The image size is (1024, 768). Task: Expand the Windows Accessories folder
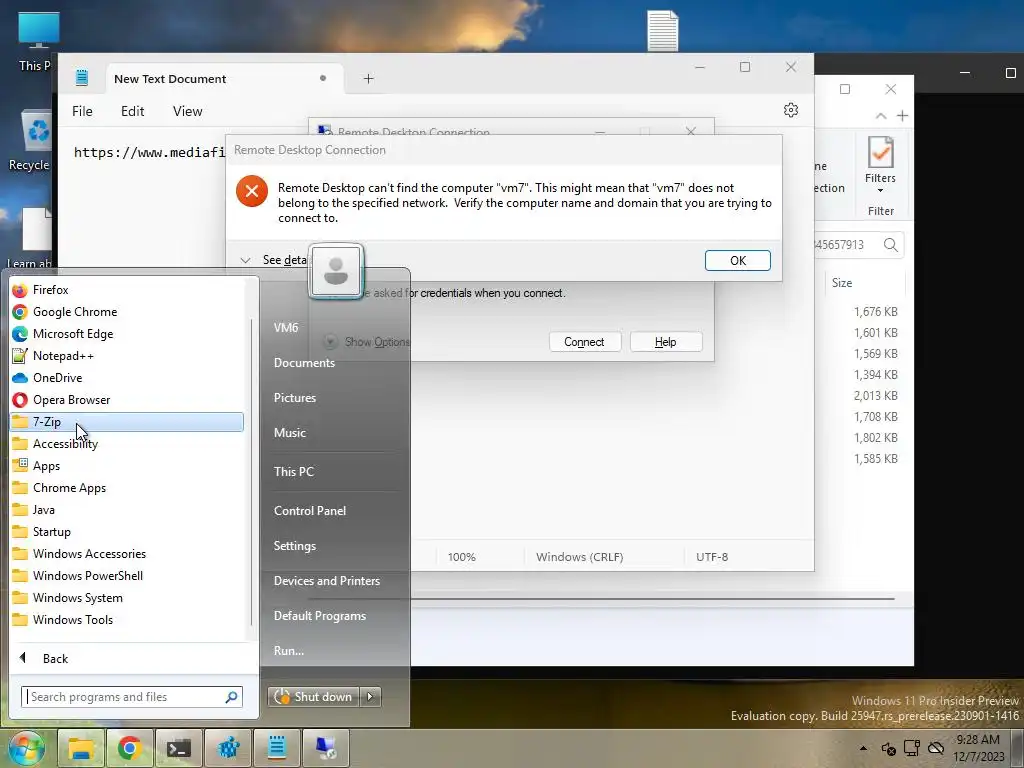click(x=127, y=554)
